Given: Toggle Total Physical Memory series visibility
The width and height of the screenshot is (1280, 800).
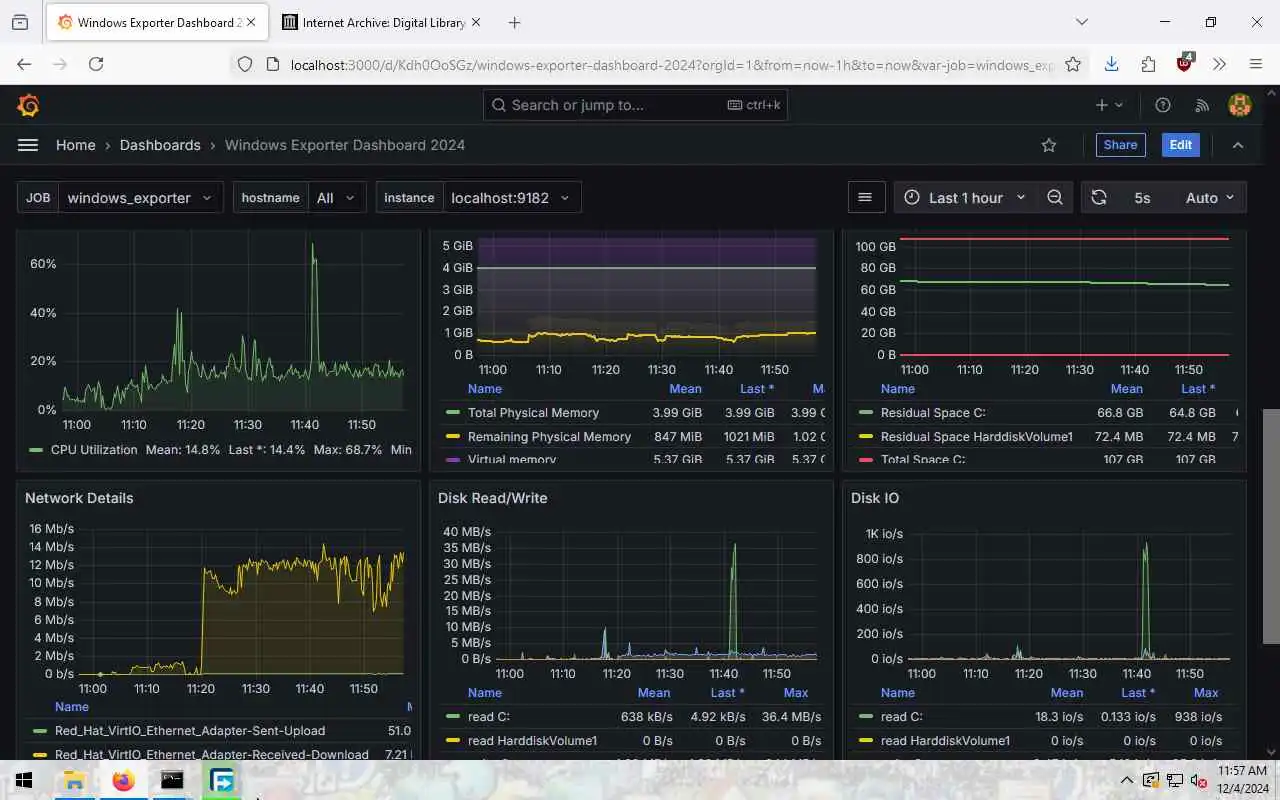Looking at the screenshot, I should point(533,413).
